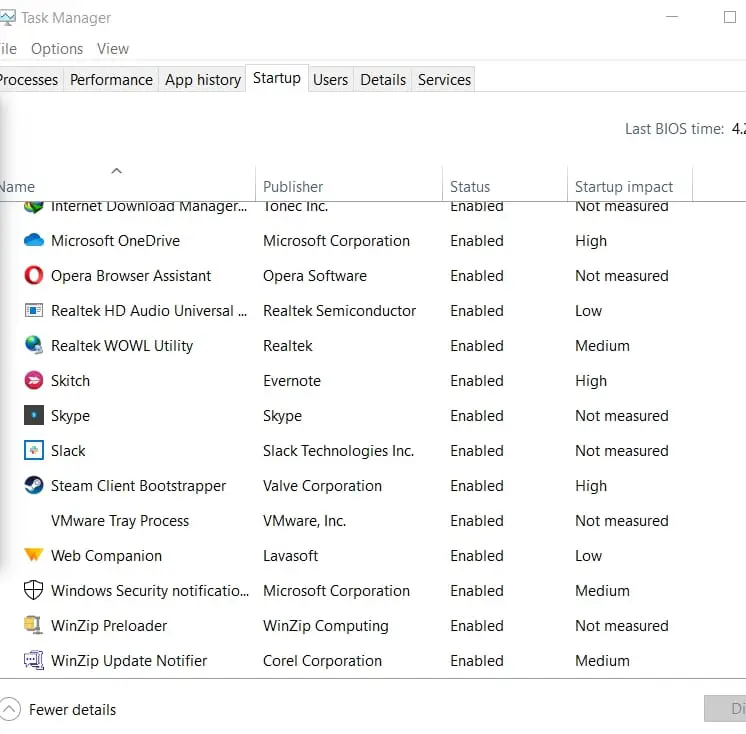The image size is (746, 734).
Task: Open the View menu
Action: (113, 49)
